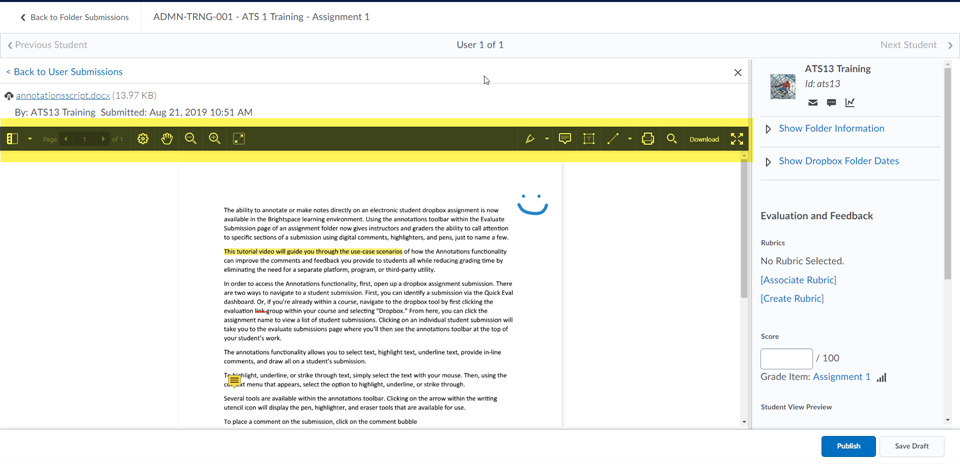960x469 pixels.
Task: Toggle the sidebar panel in annotation toolbar
Action: point(13,139)
